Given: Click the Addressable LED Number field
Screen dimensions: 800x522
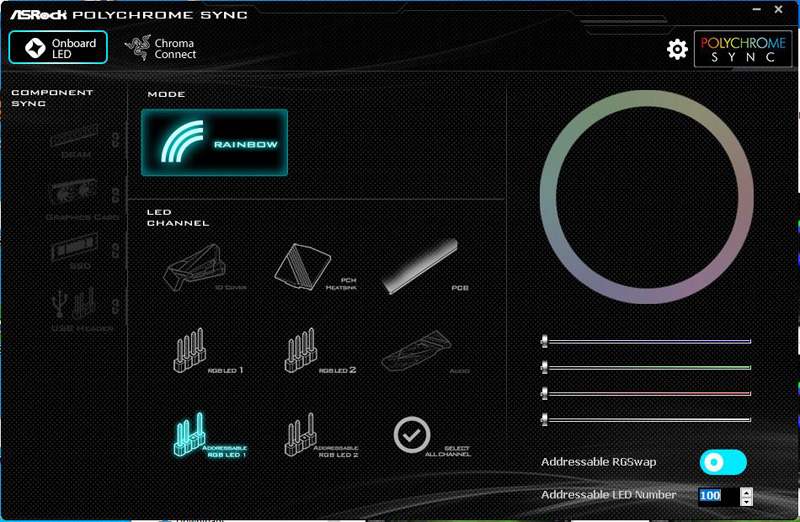Looking at the screenshot, I should click(x=718, y=495).
